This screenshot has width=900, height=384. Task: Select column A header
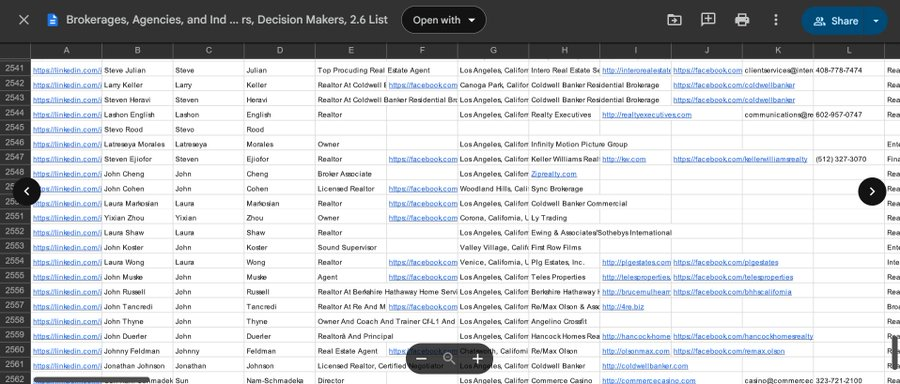[66, 51]
